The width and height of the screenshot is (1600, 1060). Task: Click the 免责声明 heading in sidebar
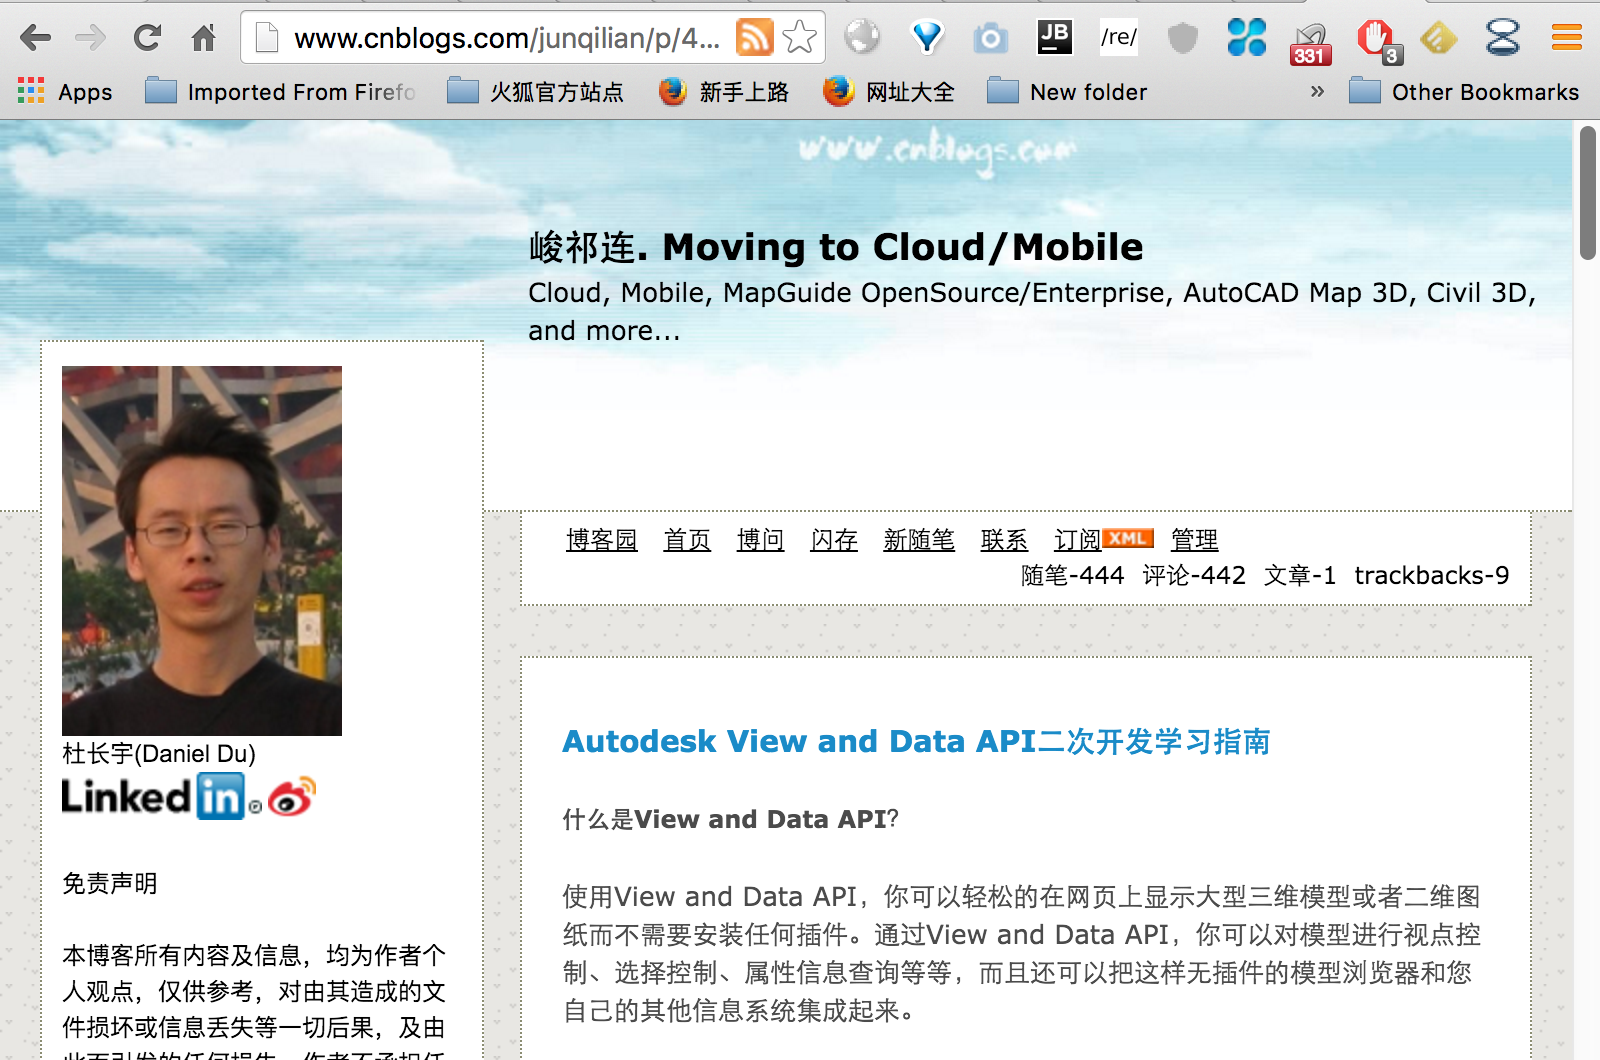point(110,884)
